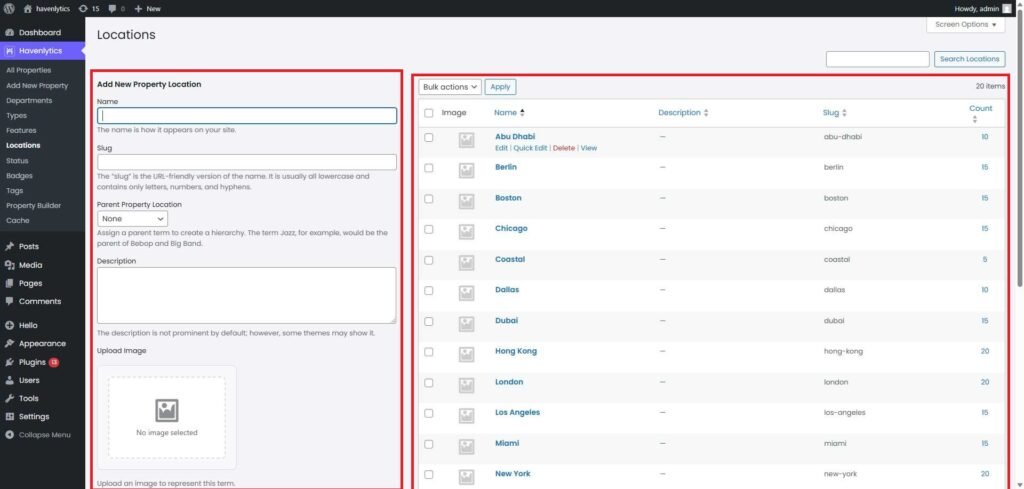The height and width of the screenshot is (489, 1024).
Task: Open the Bulk actions dropdown
Action: [450, 87]
